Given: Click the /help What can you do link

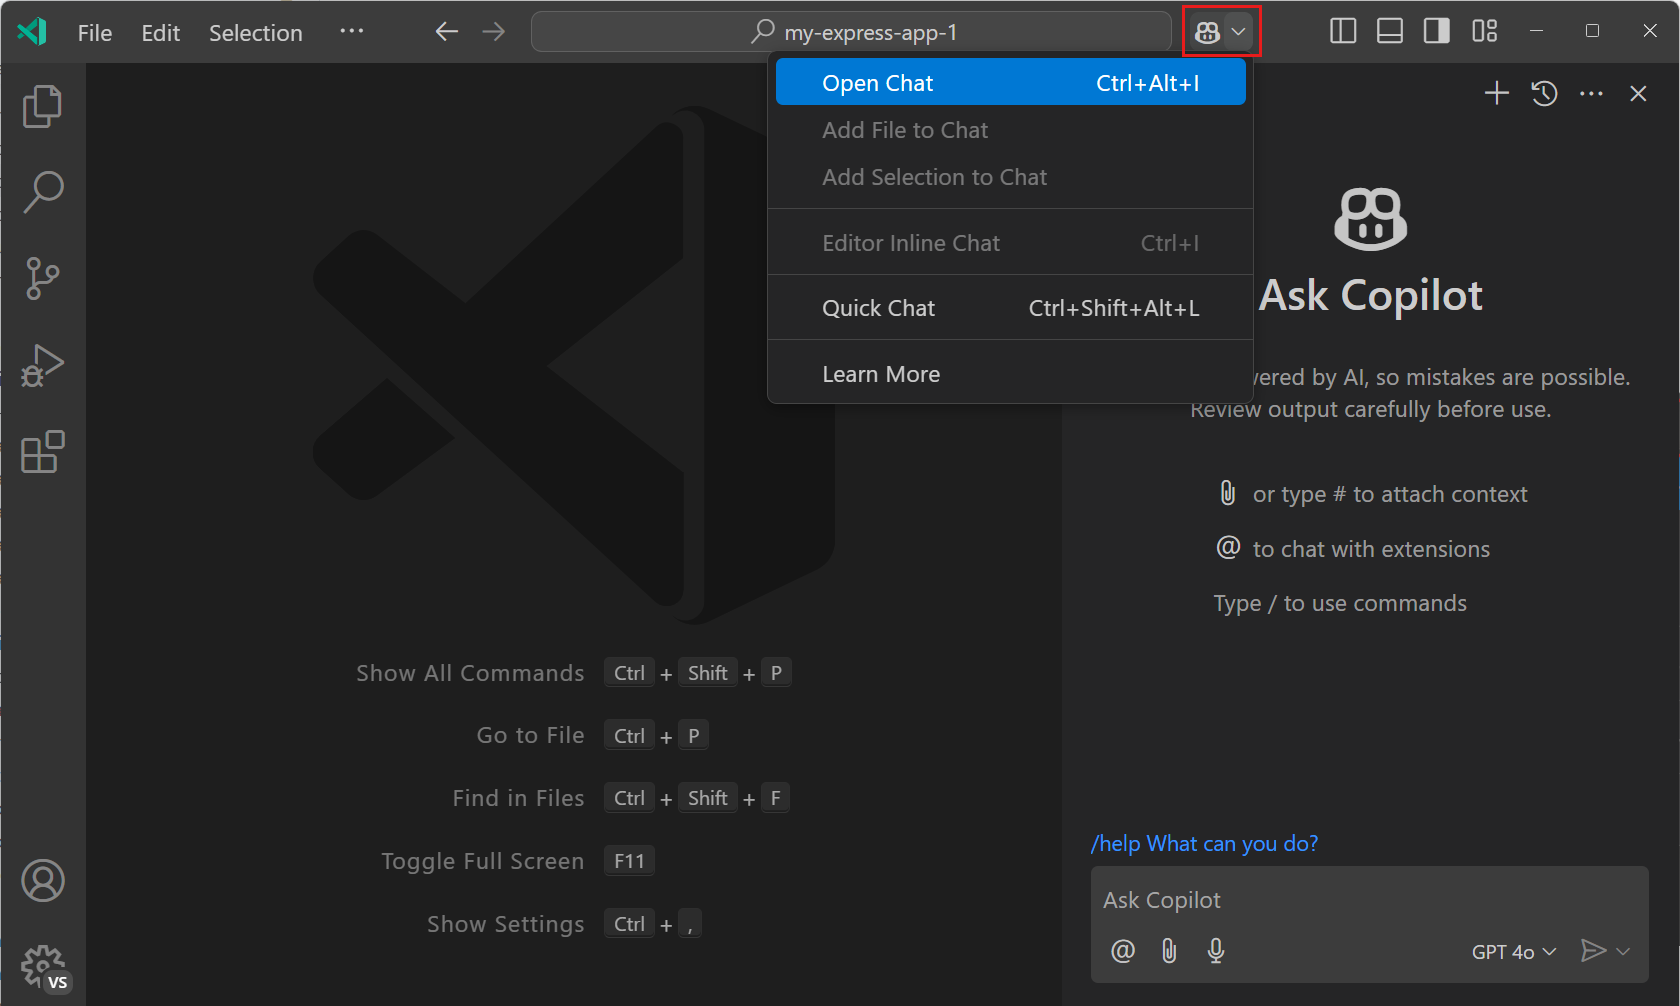Looking at the screenshot, I should [1204, 843].
